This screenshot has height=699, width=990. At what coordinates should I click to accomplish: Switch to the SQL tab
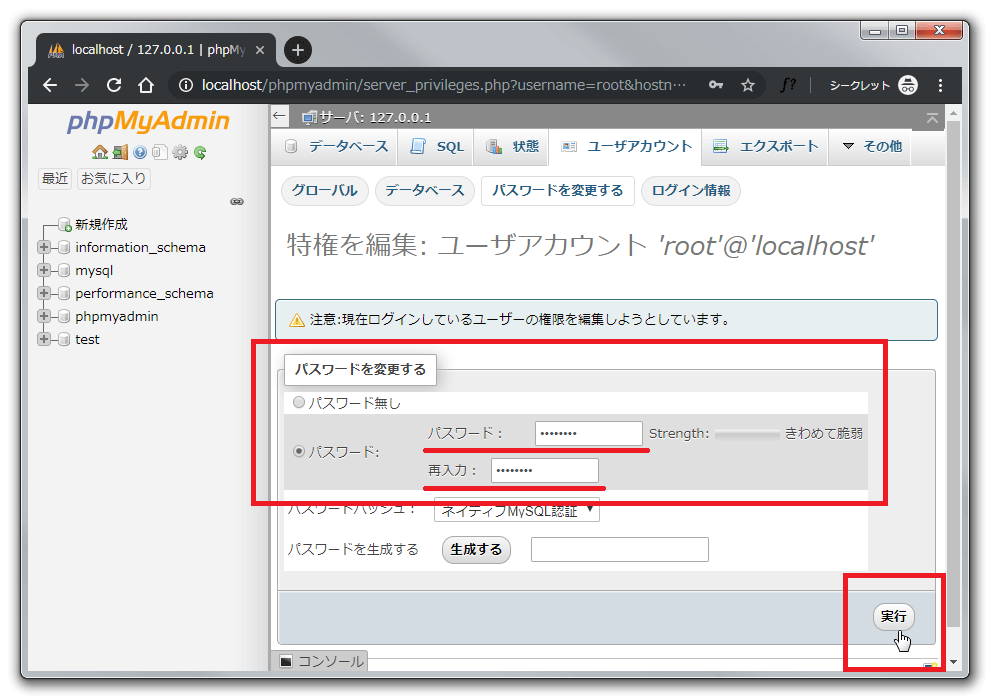[x=438, y=146]
